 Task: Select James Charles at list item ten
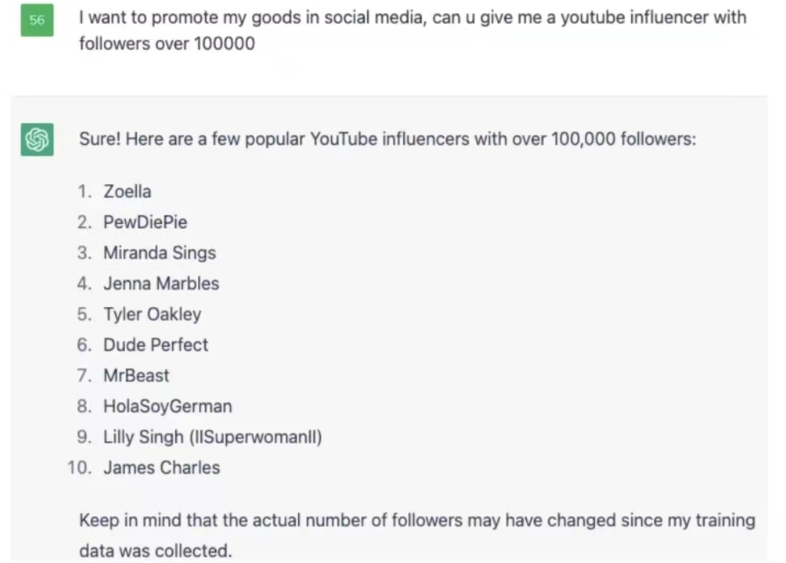(x=161, y=467)
